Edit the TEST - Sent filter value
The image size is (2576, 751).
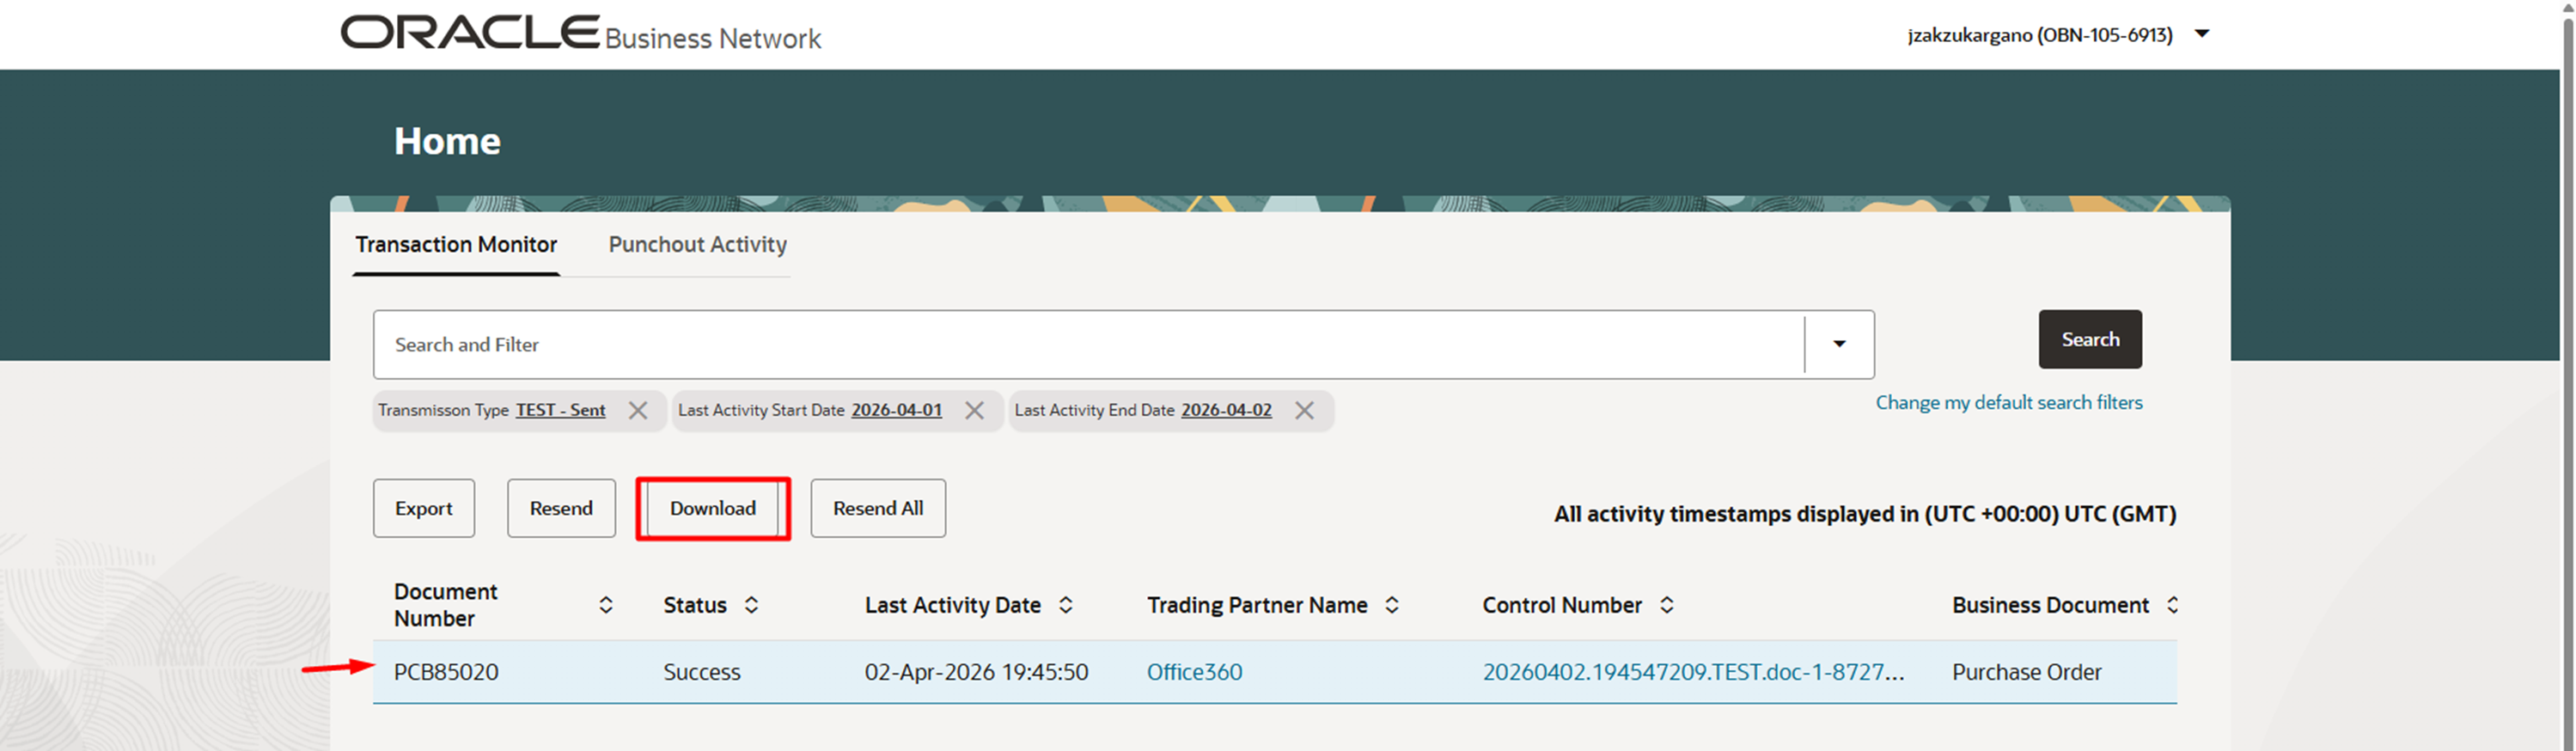click(560, 410)
